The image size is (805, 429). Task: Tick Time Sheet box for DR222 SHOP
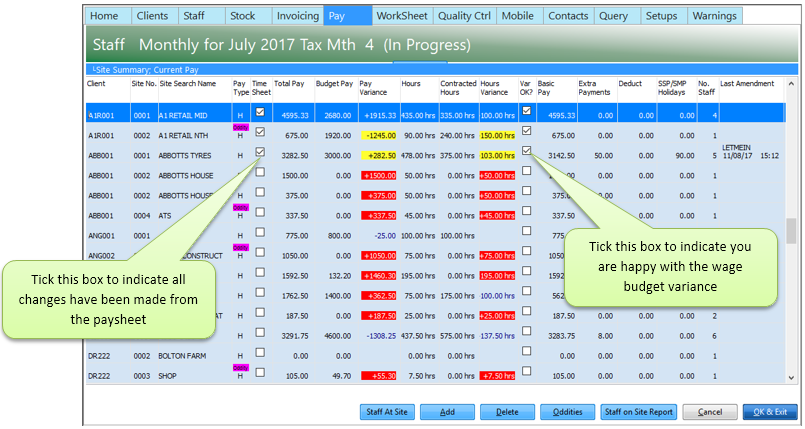[x=260, y=372]
